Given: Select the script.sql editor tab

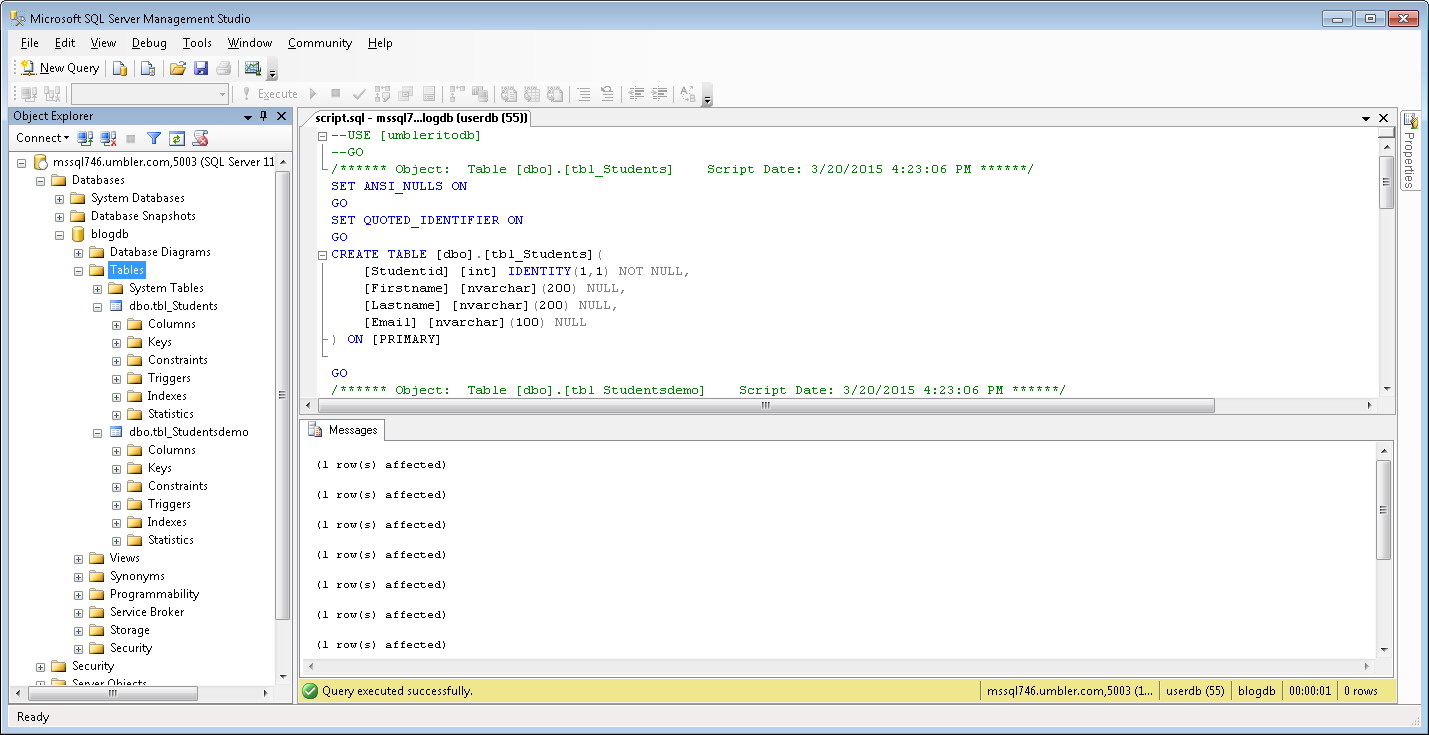Looking at the screenshot, I should coord(420,118).
